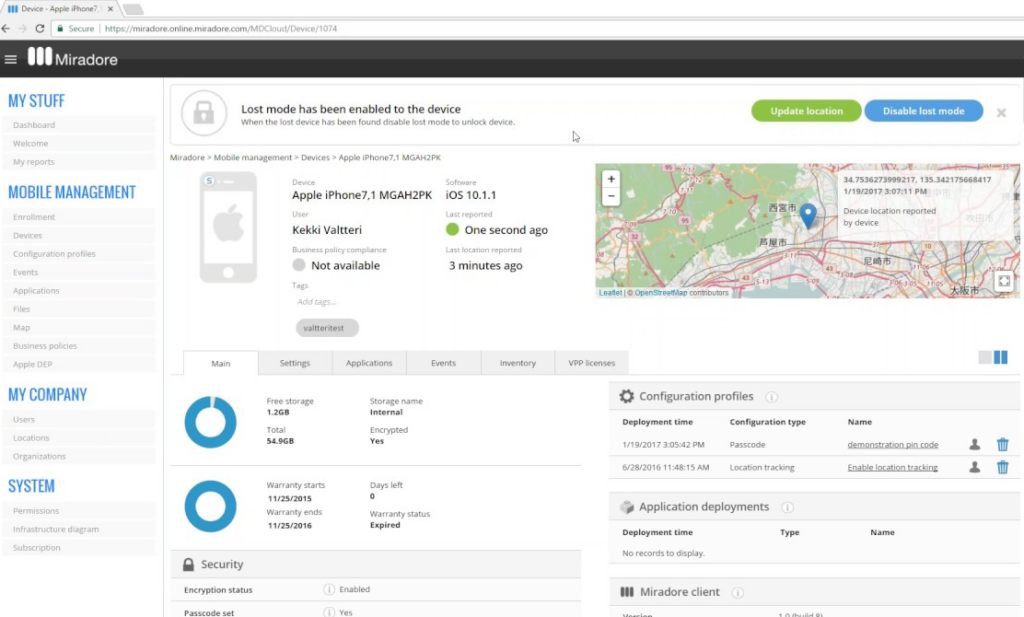
Task: Click the Leaflet attribution link
Action: (x=610, y=293)
